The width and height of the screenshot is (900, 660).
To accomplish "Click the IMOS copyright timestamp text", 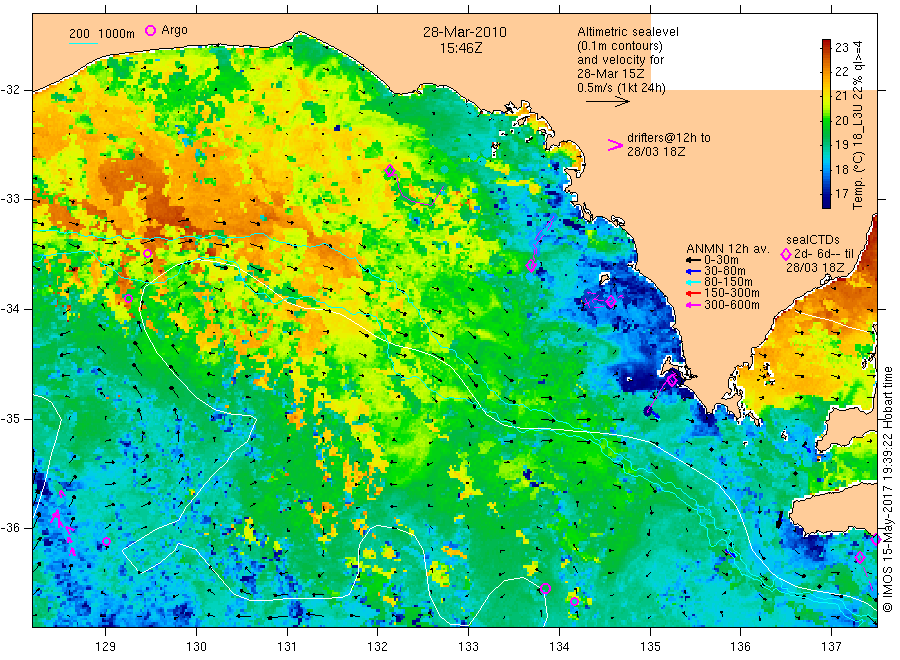I will pyautogui.click(x=887, y=489).
